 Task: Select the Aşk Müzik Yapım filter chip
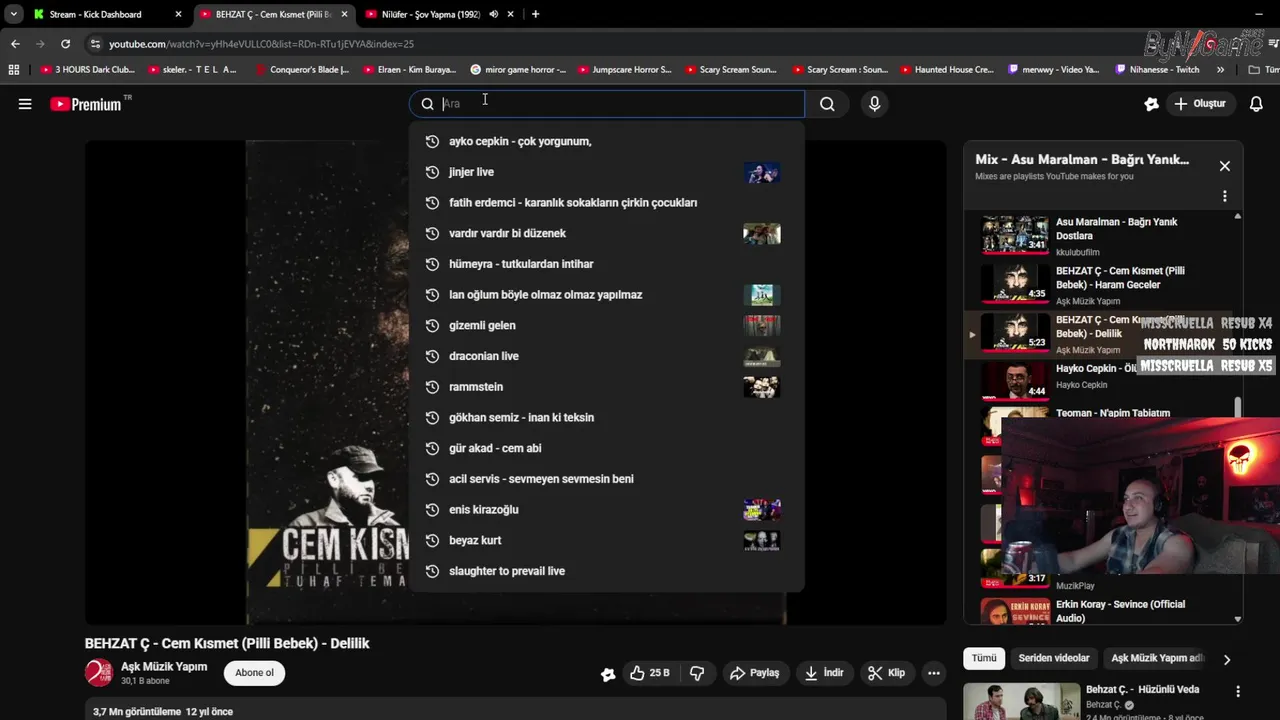[x=1157, y=658]
